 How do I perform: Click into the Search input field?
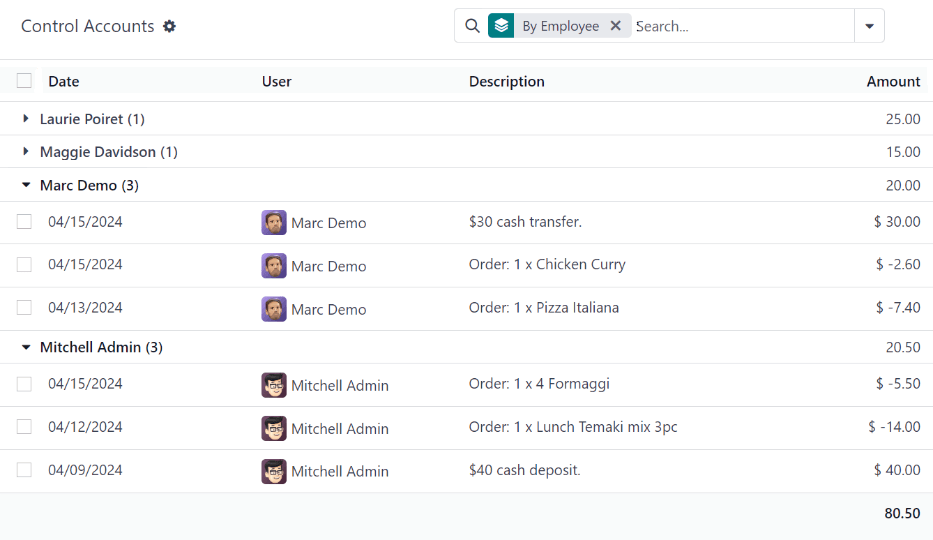(x=740, y=26)
